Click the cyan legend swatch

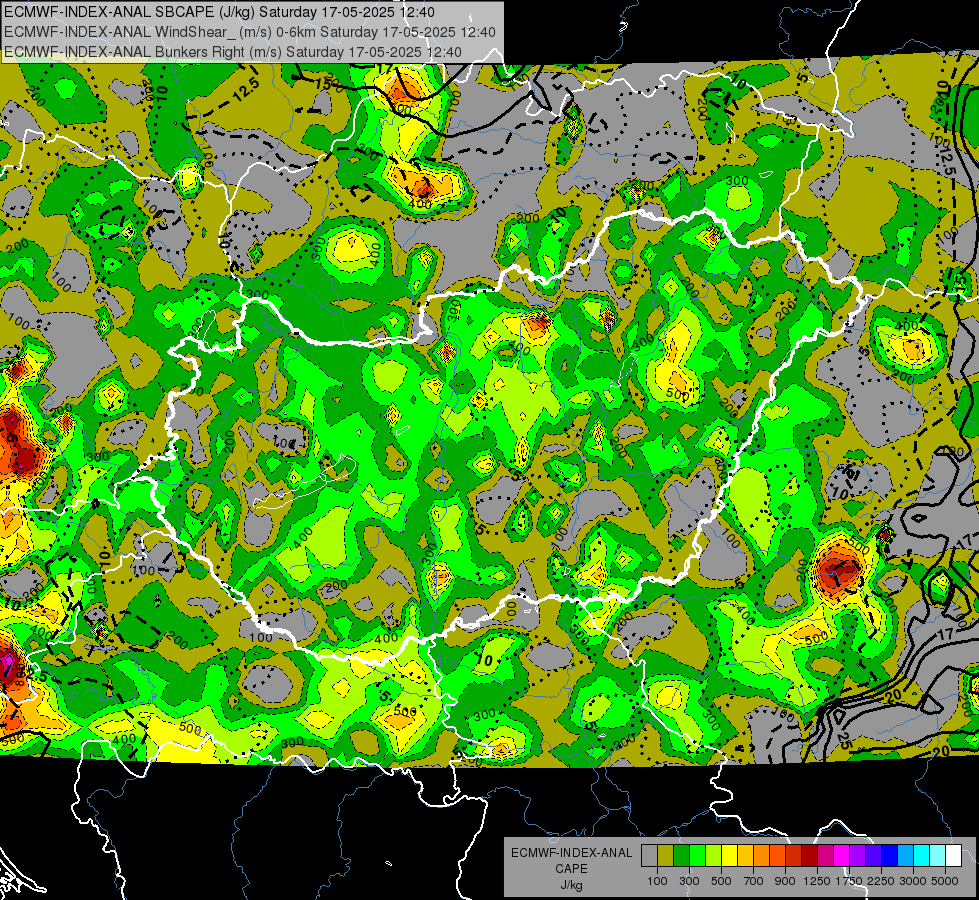click(x=922, y=856)
